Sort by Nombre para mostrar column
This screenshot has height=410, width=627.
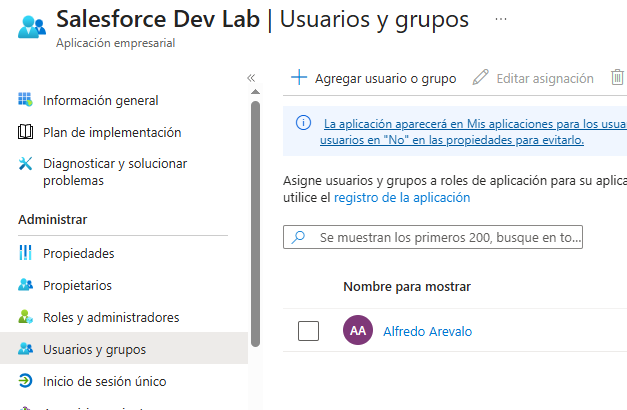click(407, 286)
